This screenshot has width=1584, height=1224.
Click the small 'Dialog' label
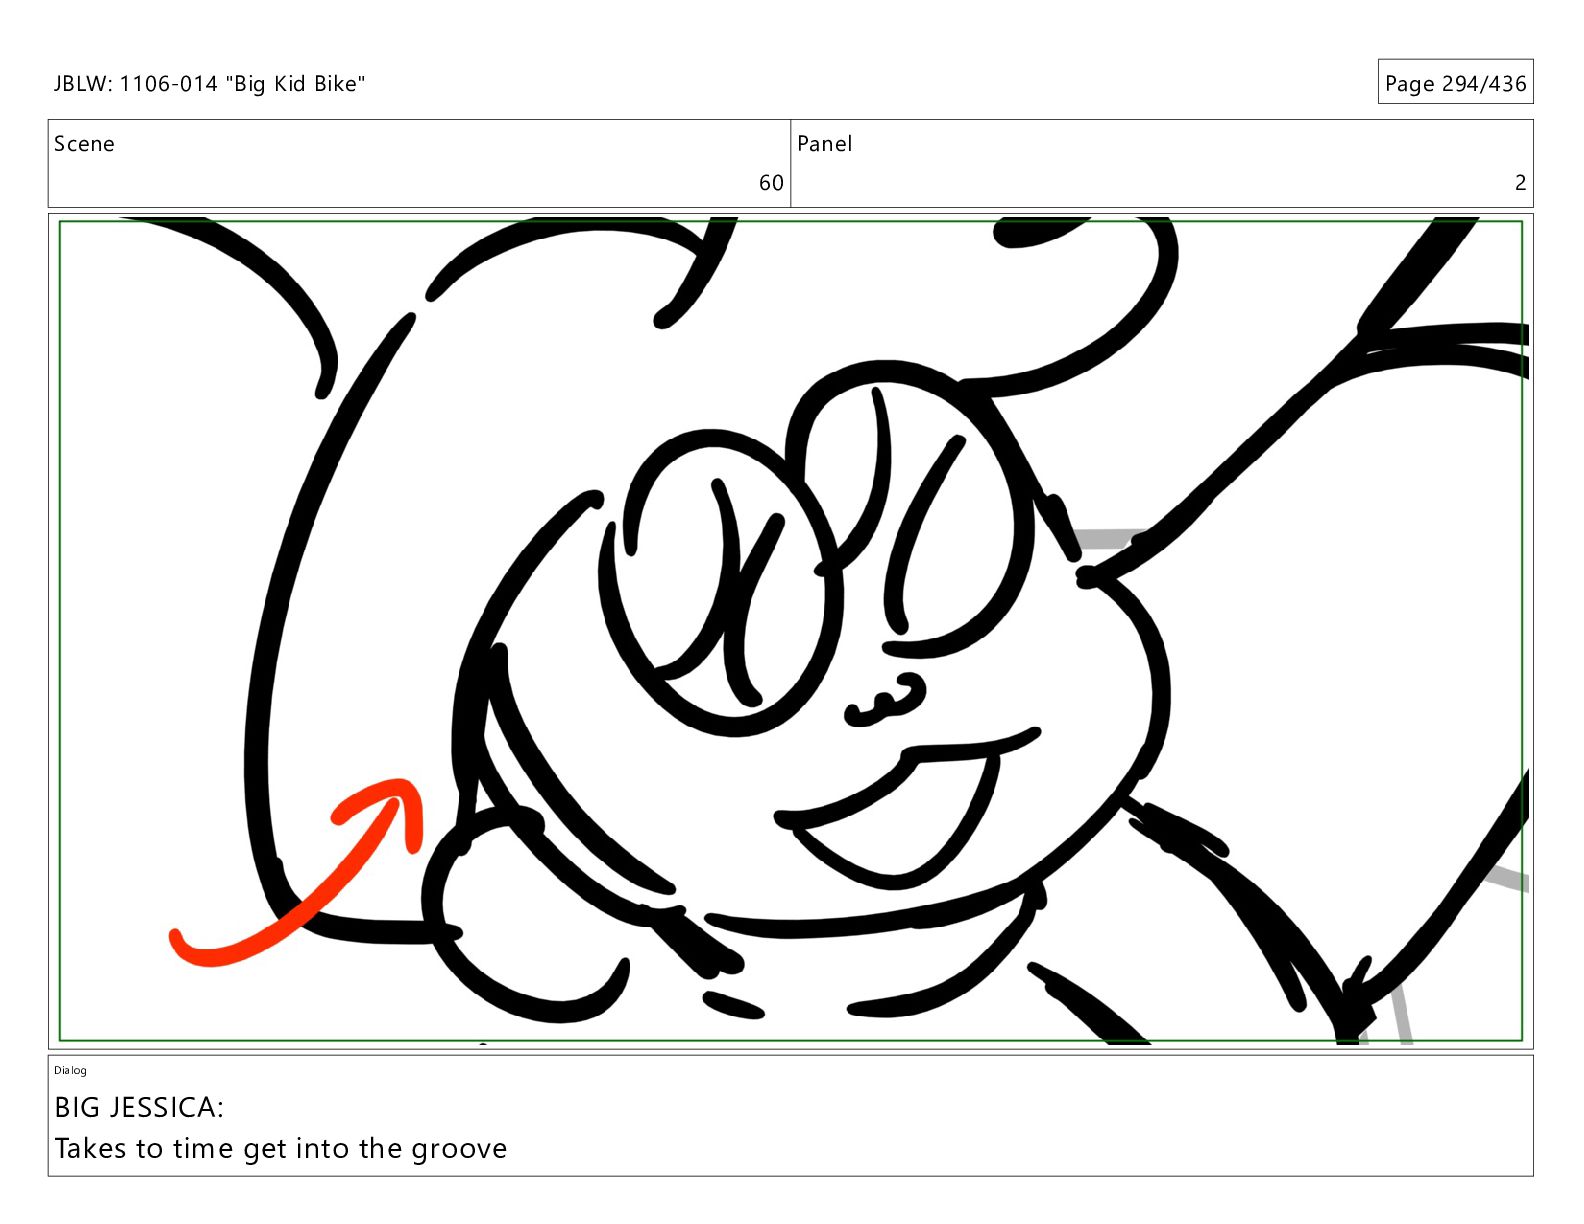[x=70, y=1070]
